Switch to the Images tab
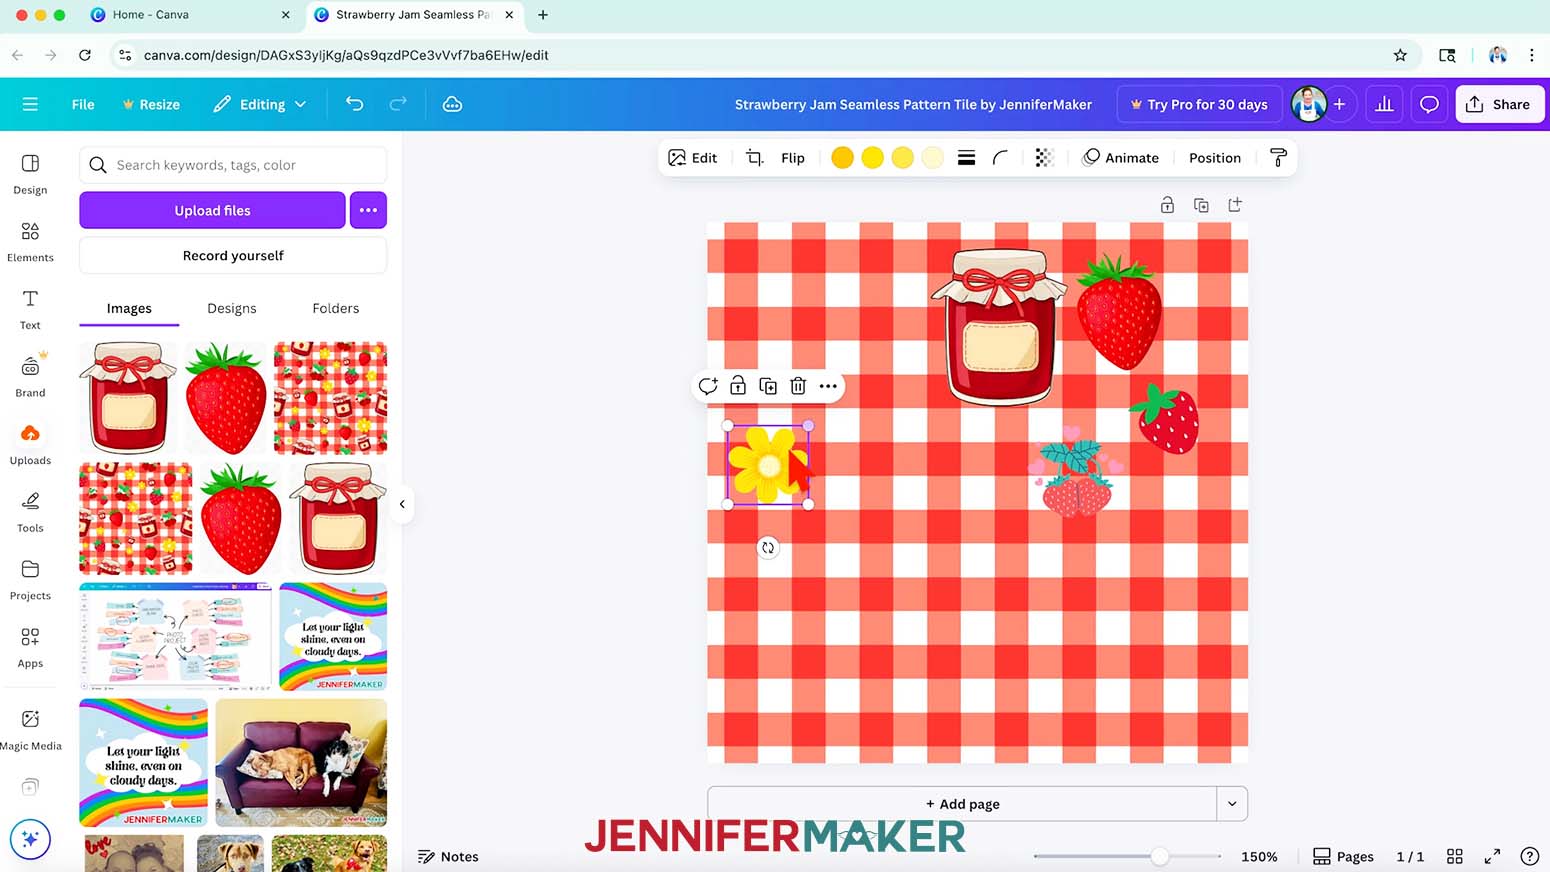 [129, 308]
